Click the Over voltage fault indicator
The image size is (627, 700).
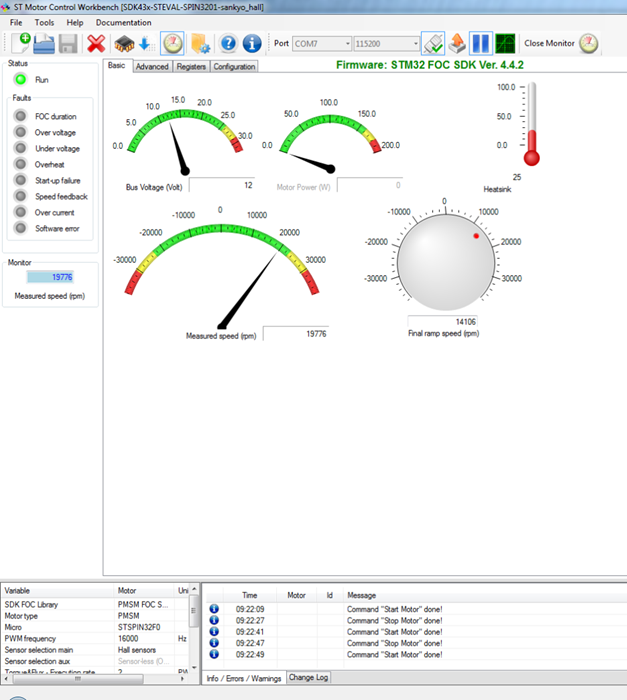tap(20, 132)
